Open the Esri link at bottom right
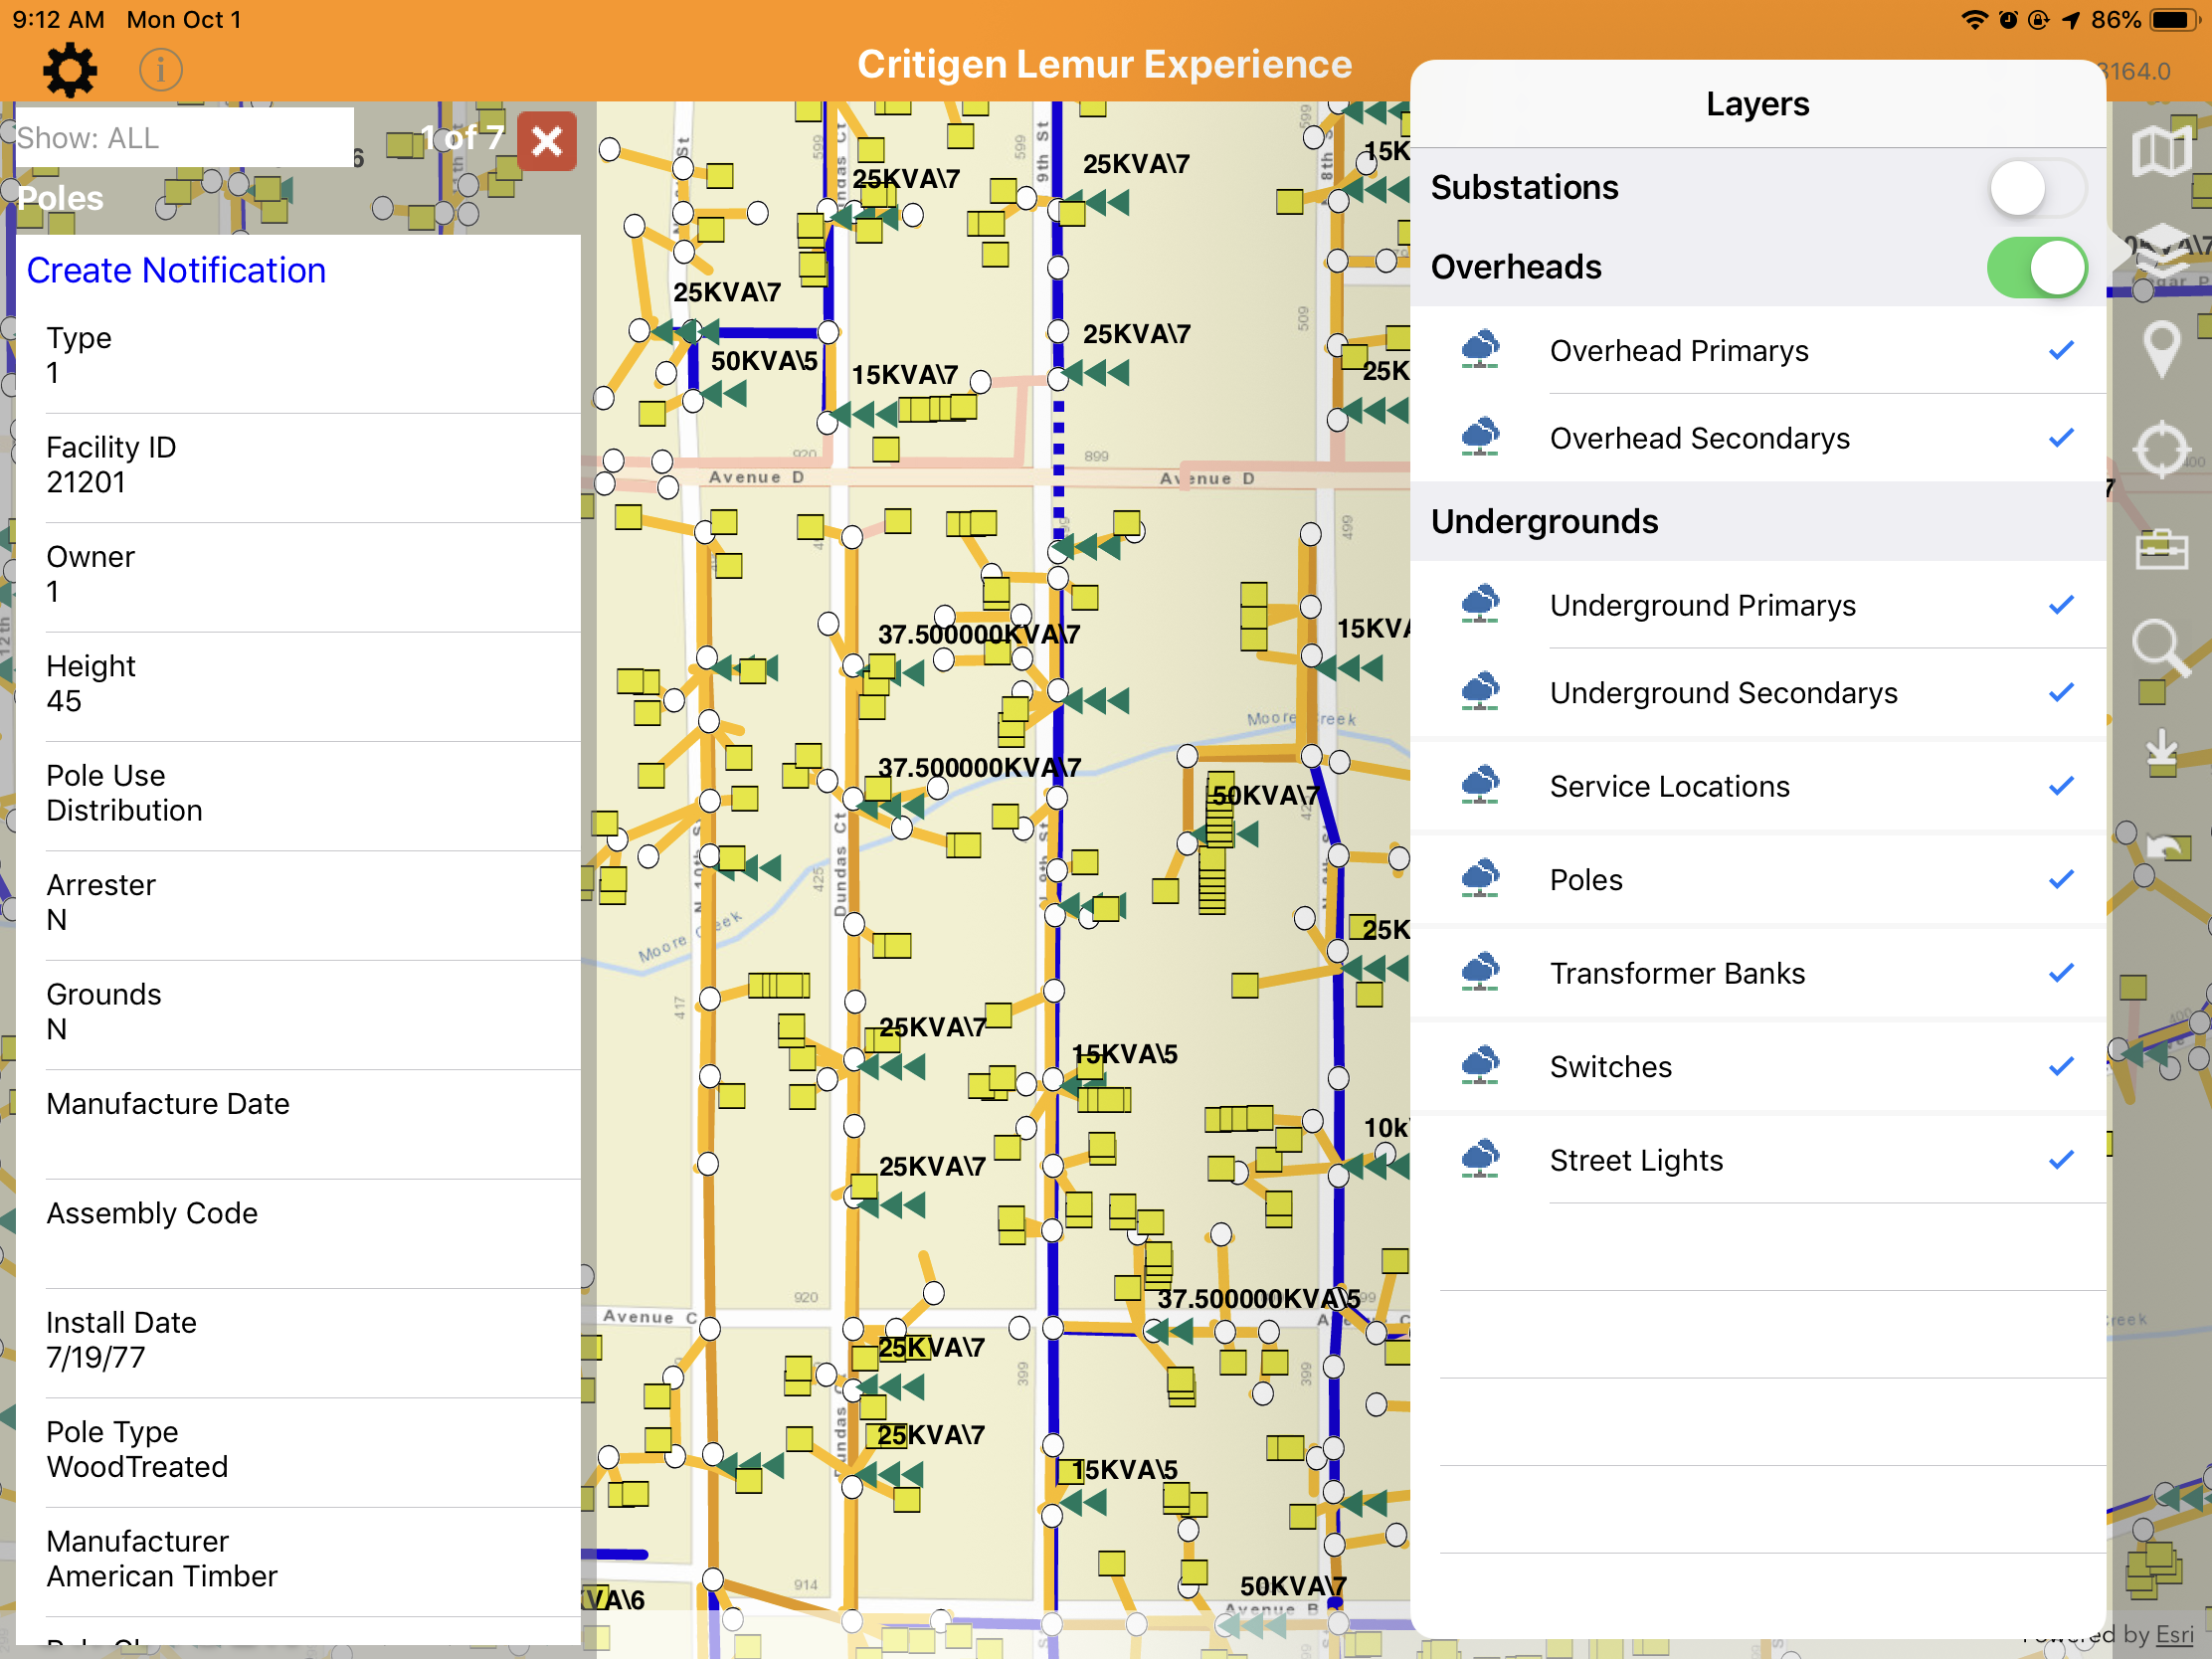 point(2174,1634)
